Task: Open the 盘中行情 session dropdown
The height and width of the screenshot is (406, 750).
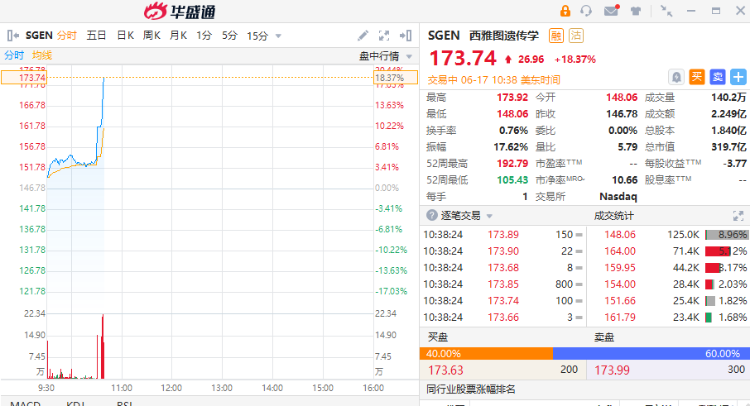Action: coord(386,56)
